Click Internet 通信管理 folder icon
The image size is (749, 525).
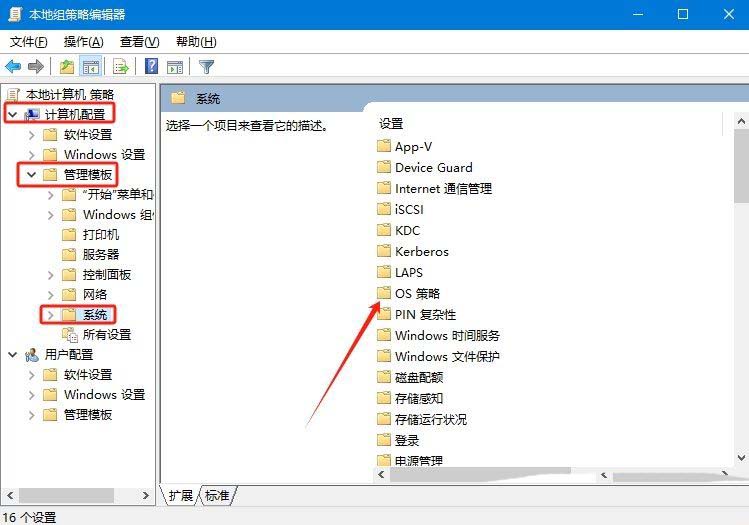[384, 188]
